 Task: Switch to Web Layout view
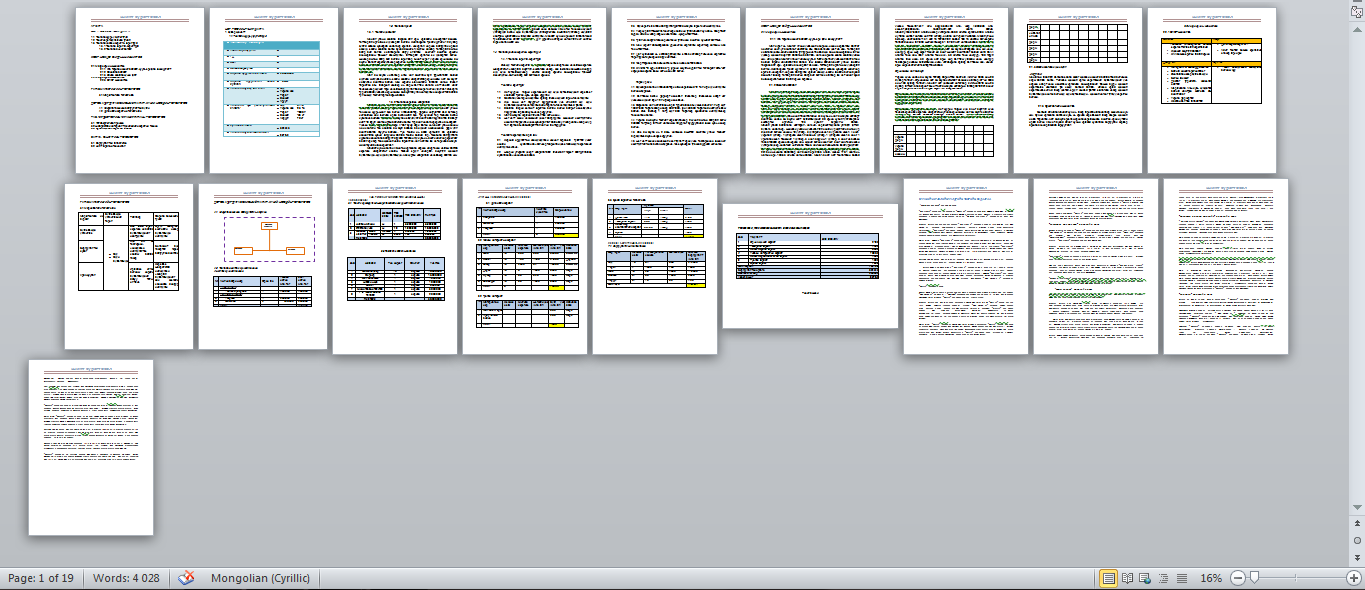1145,578
